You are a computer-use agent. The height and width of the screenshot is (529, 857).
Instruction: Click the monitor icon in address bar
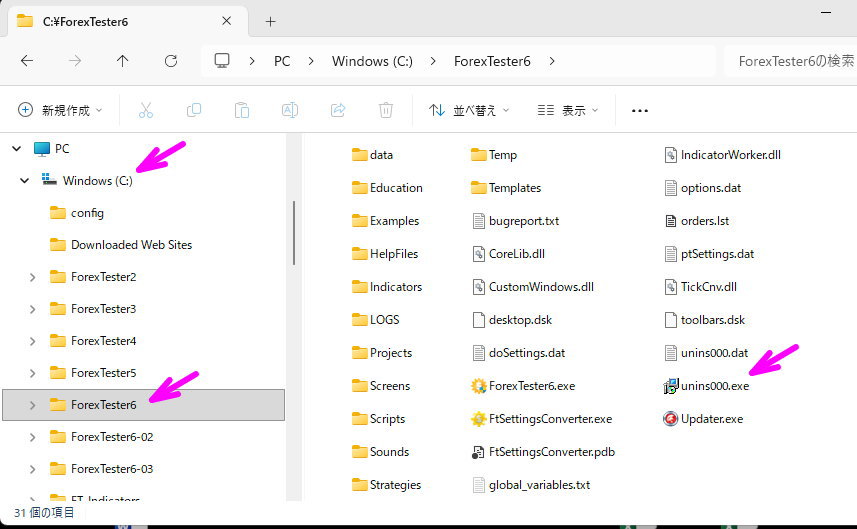[x=221, y=61]
